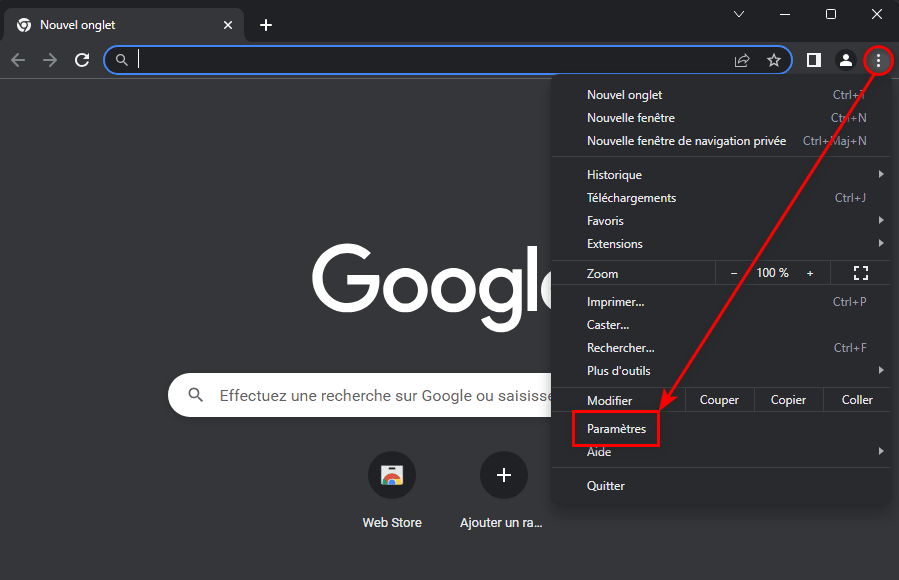
Task: Choose Caster... in the menu
Action: [721, 324]
